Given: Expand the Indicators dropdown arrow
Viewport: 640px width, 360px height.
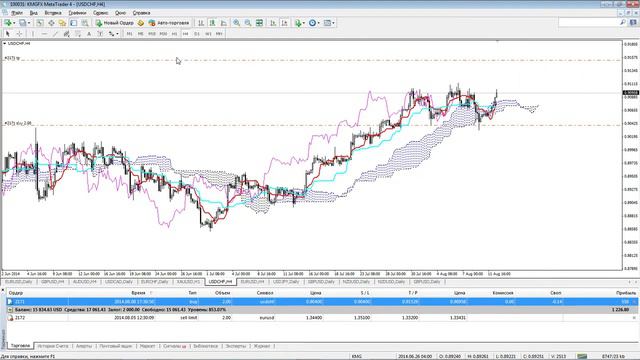Looking at the screenshot, I should (304, 23).
